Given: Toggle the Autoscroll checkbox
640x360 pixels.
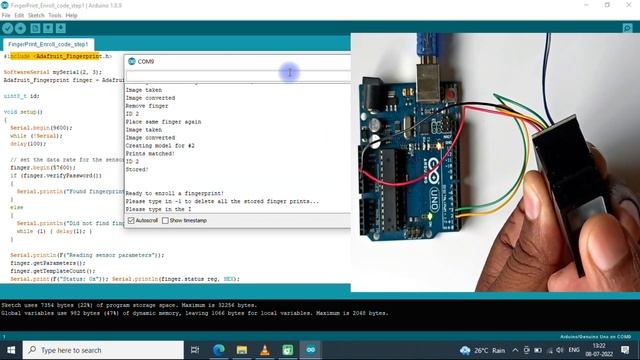Looking at the screenshot, I should [x=131, y=220].
